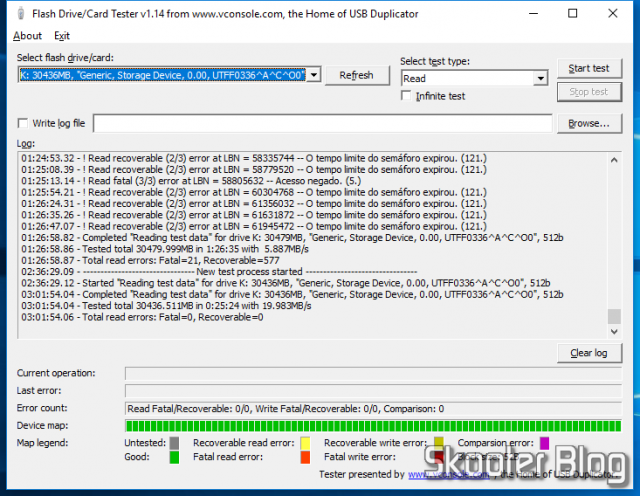
Task: Click the orange Fatal read error swatch
Action: click(x=305, y=457)
